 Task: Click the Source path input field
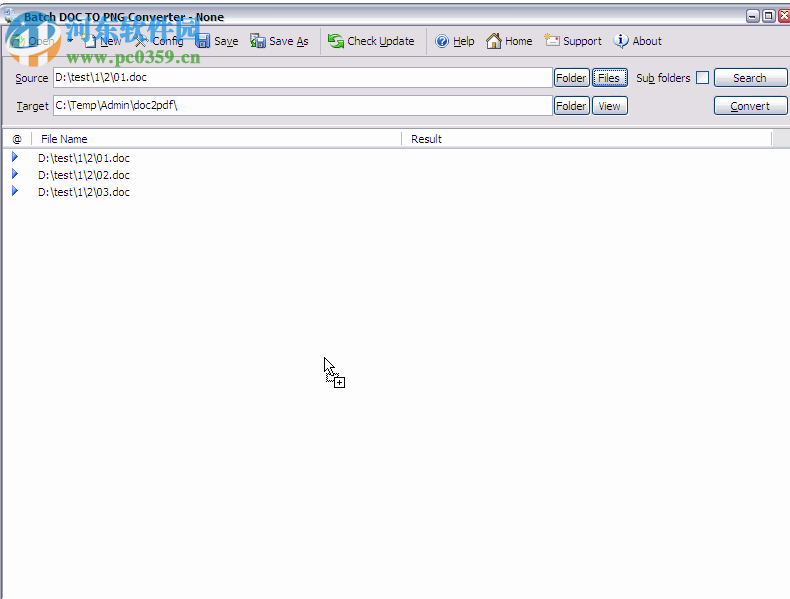303,78
